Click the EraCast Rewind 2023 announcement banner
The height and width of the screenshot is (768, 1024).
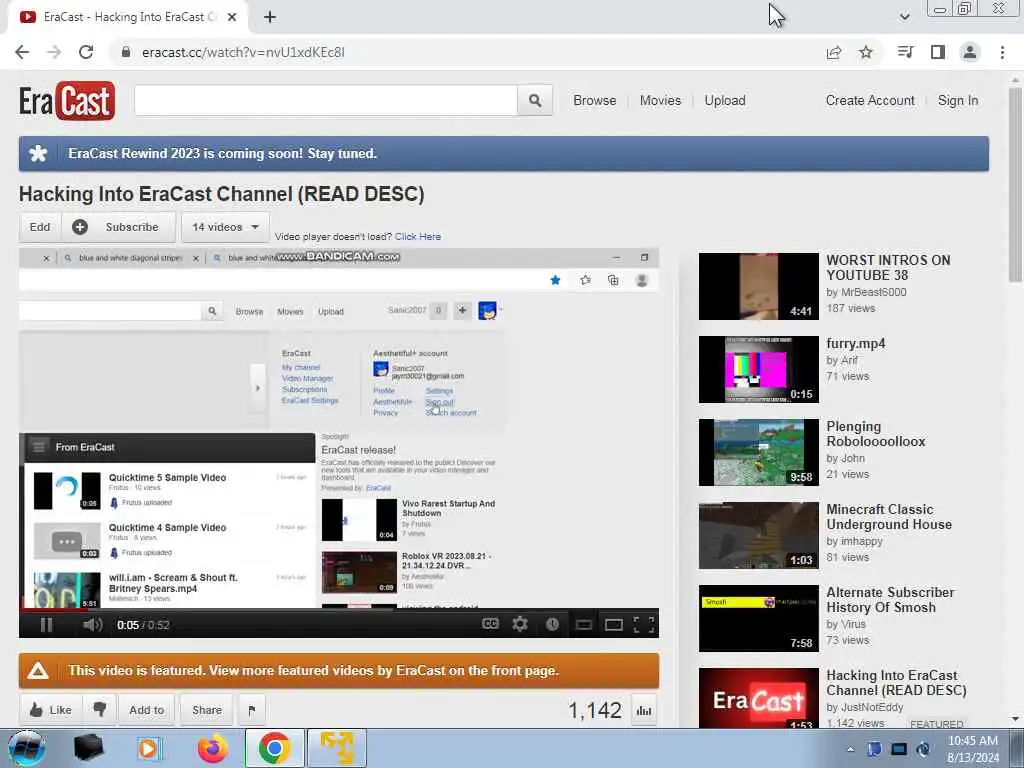coord(504,154)
